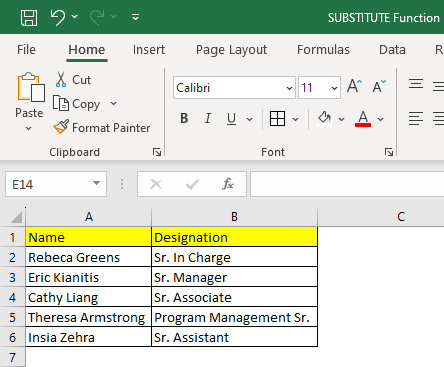This screenshot has width=444, height=367.
Task: Select column A header
Action: coord(89,217)
